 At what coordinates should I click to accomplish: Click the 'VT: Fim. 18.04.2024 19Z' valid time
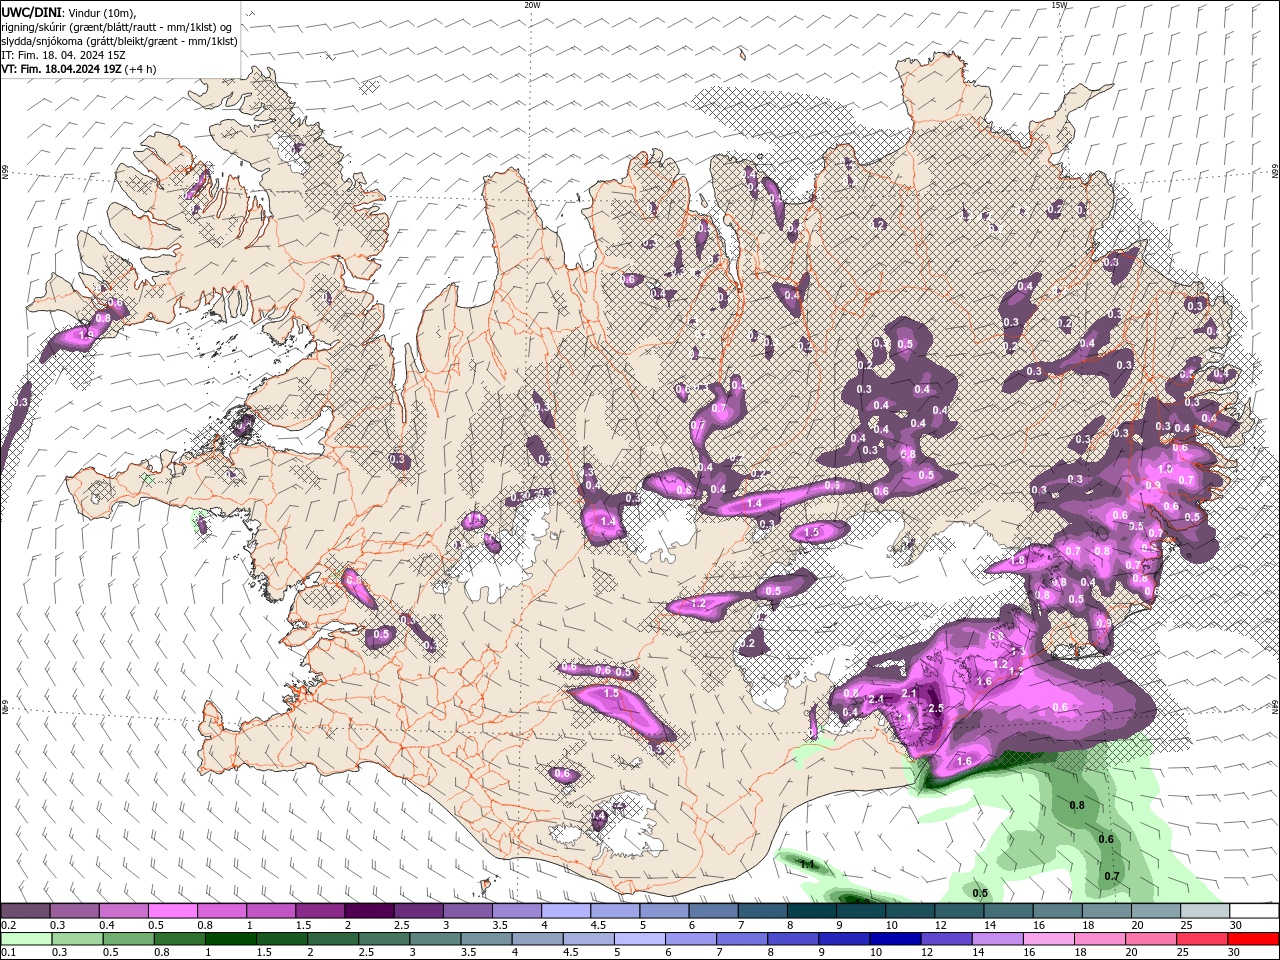61,69
